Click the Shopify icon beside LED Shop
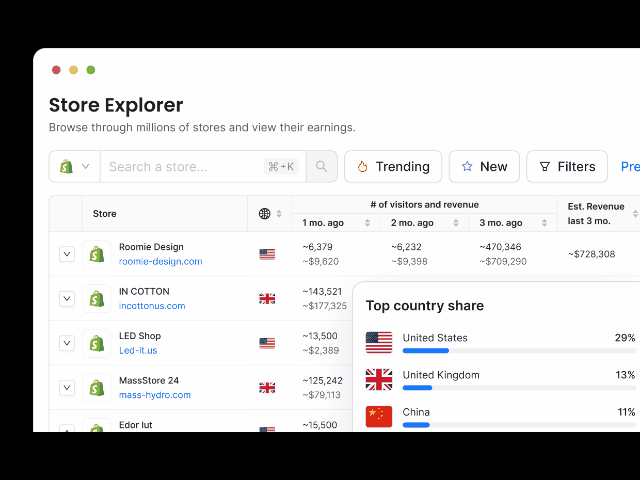 click(x=97, y=343)
